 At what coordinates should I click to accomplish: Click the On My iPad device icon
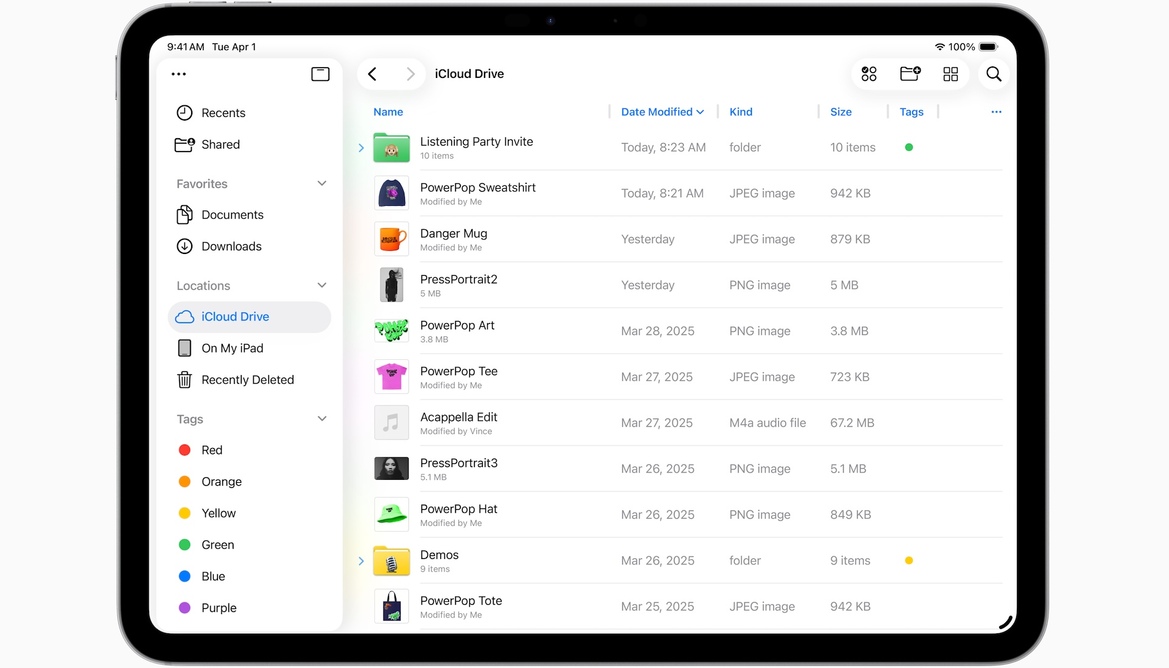click(x=184, y=348)
